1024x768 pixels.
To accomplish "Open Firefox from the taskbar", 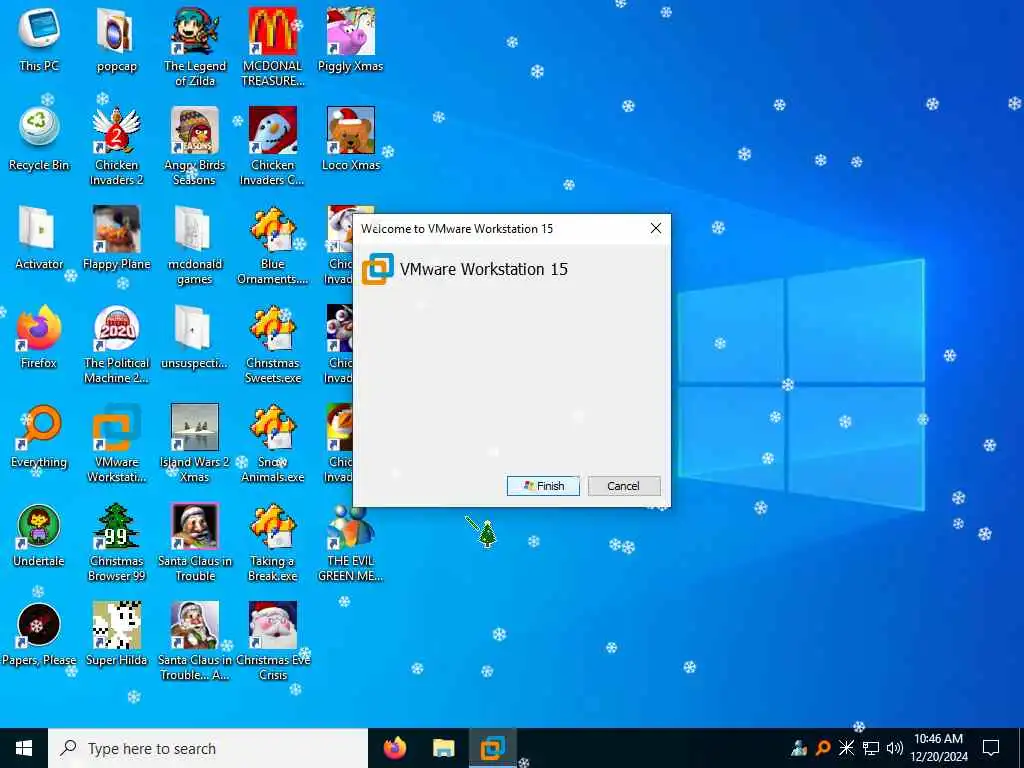I will [x=394, y=748].
